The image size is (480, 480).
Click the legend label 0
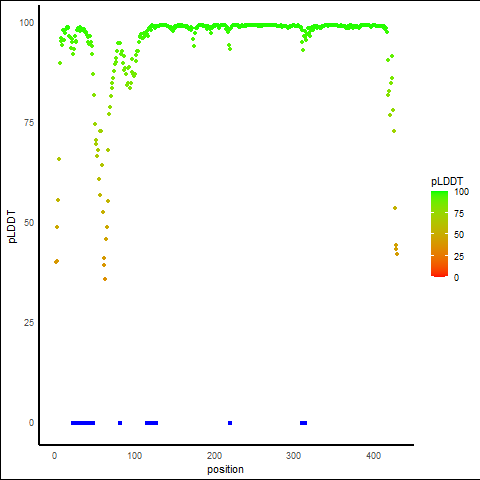click(456, 278)
